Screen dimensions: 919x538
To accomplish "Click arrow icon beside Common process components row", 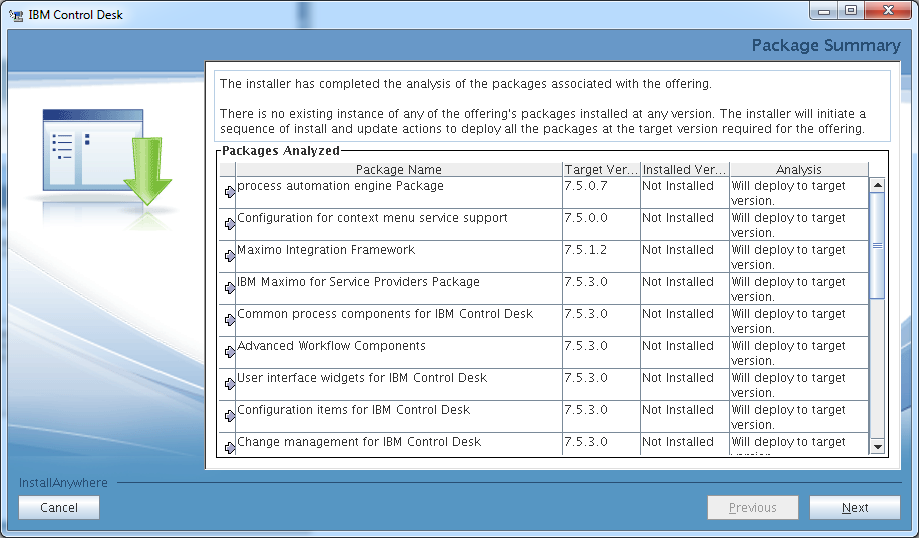I will pos(230,320).
